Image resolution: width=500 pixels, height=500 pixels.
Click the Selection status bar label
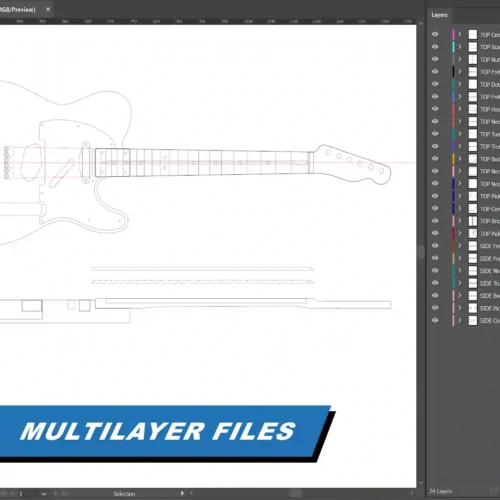tap(124, 494)
